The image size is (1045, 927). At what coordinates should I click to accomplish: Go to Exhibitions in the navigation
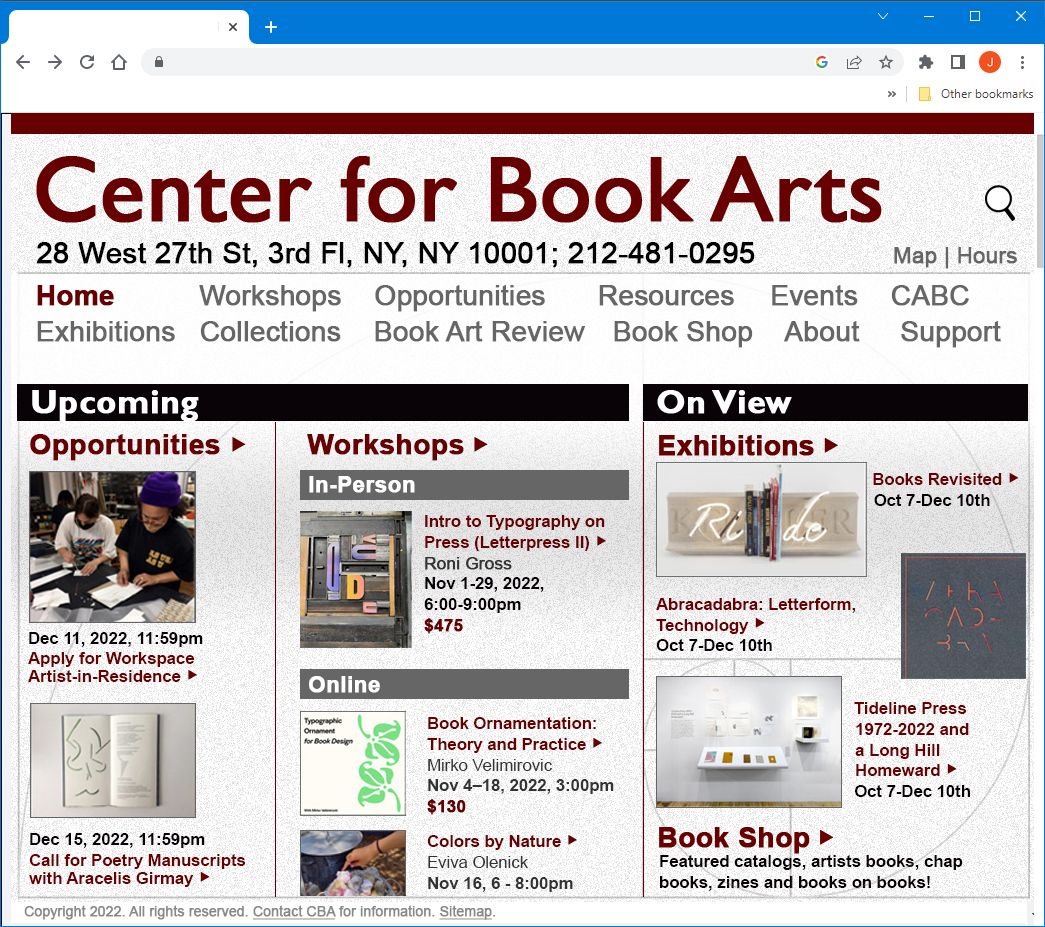pyautogui.click(x=105, y=332)
